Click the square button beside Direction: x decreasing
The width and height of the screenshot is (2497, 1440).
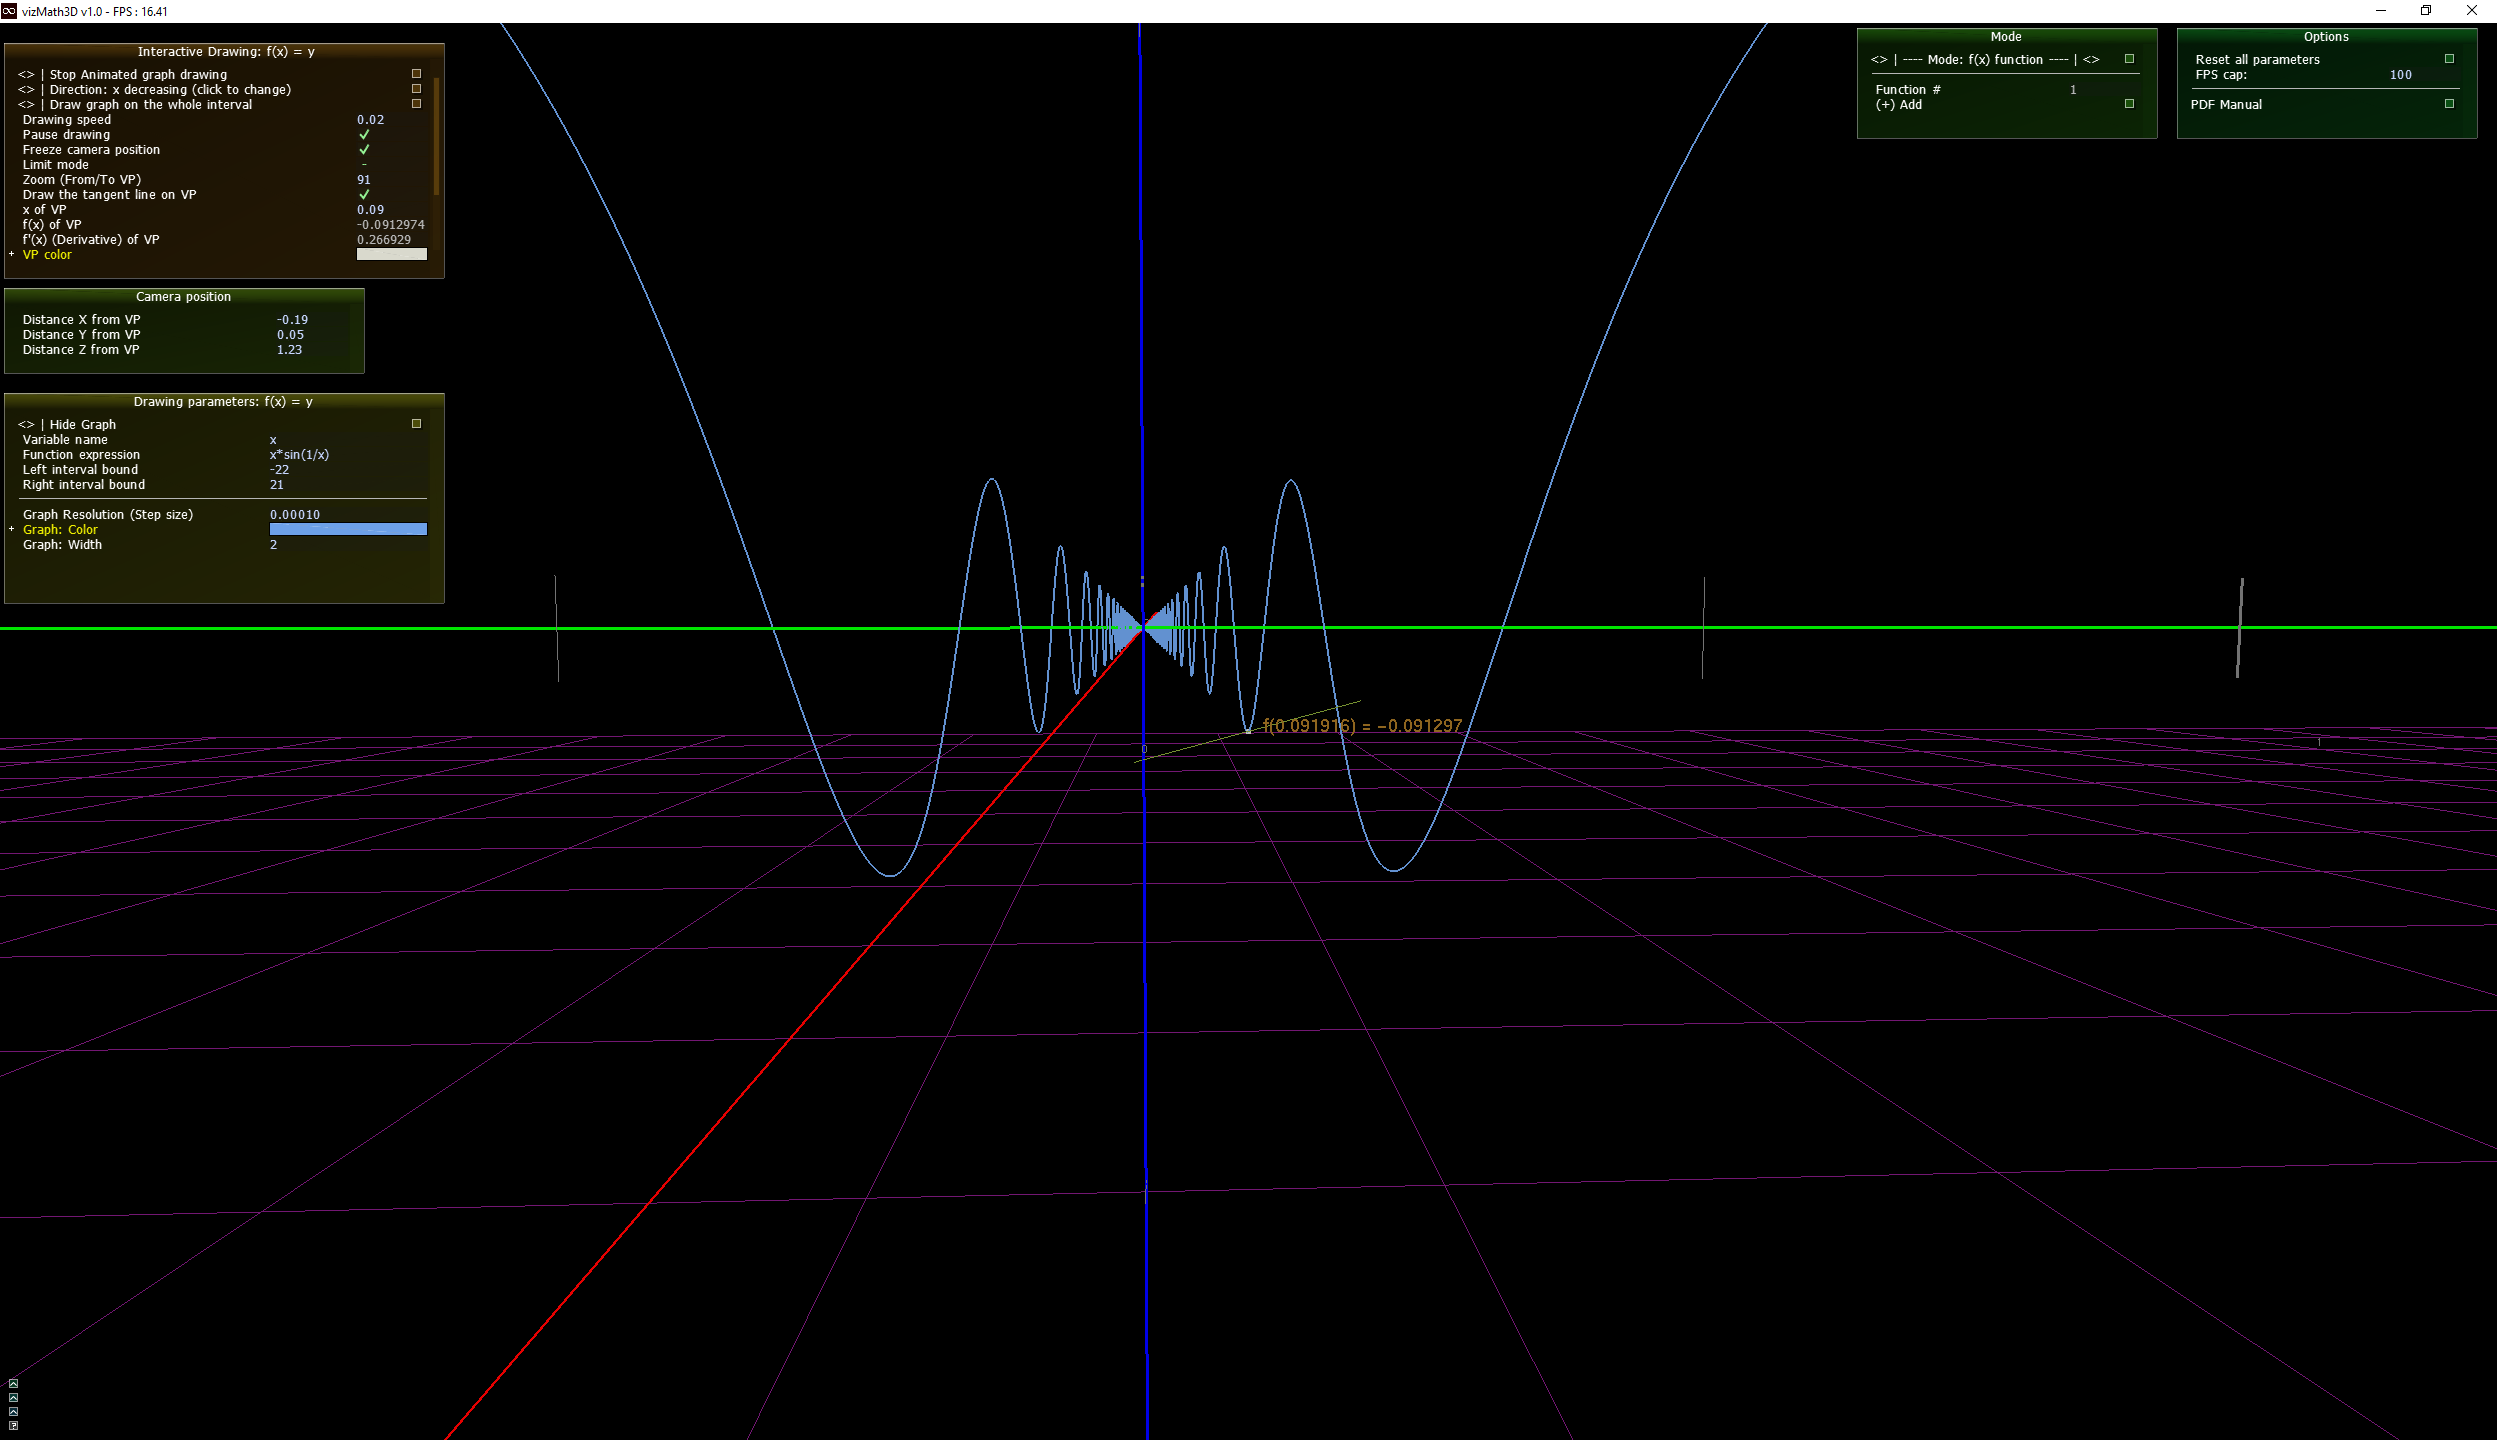417,89
